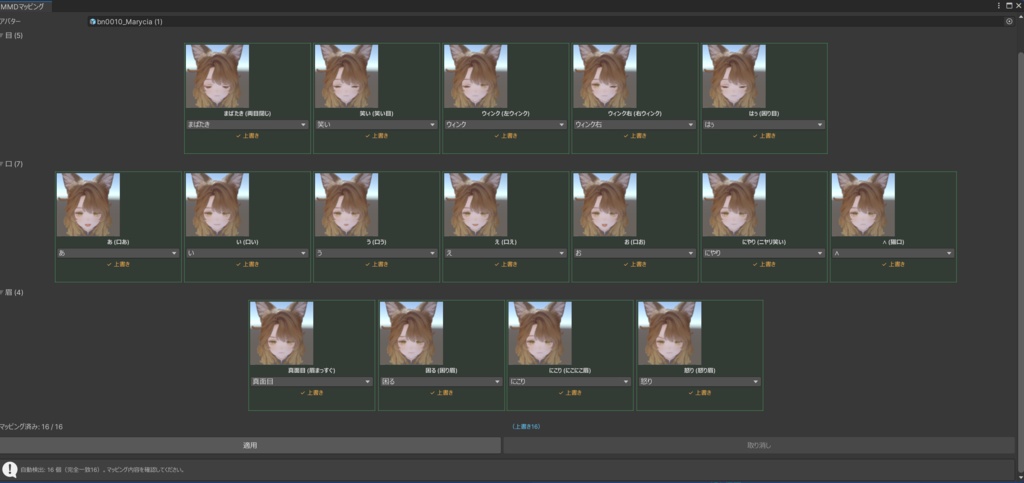1024x483 pixels.
Task: Click the 笑い preview thumbnail
Action: pyautogui.click(x=347, y=76)
